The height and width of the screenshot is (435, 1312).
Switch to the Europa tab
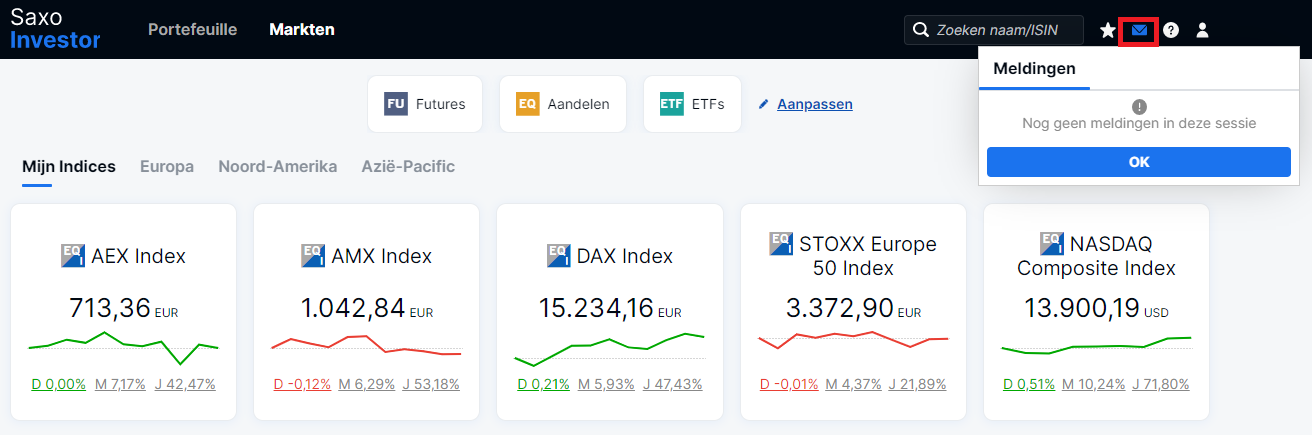167,167
